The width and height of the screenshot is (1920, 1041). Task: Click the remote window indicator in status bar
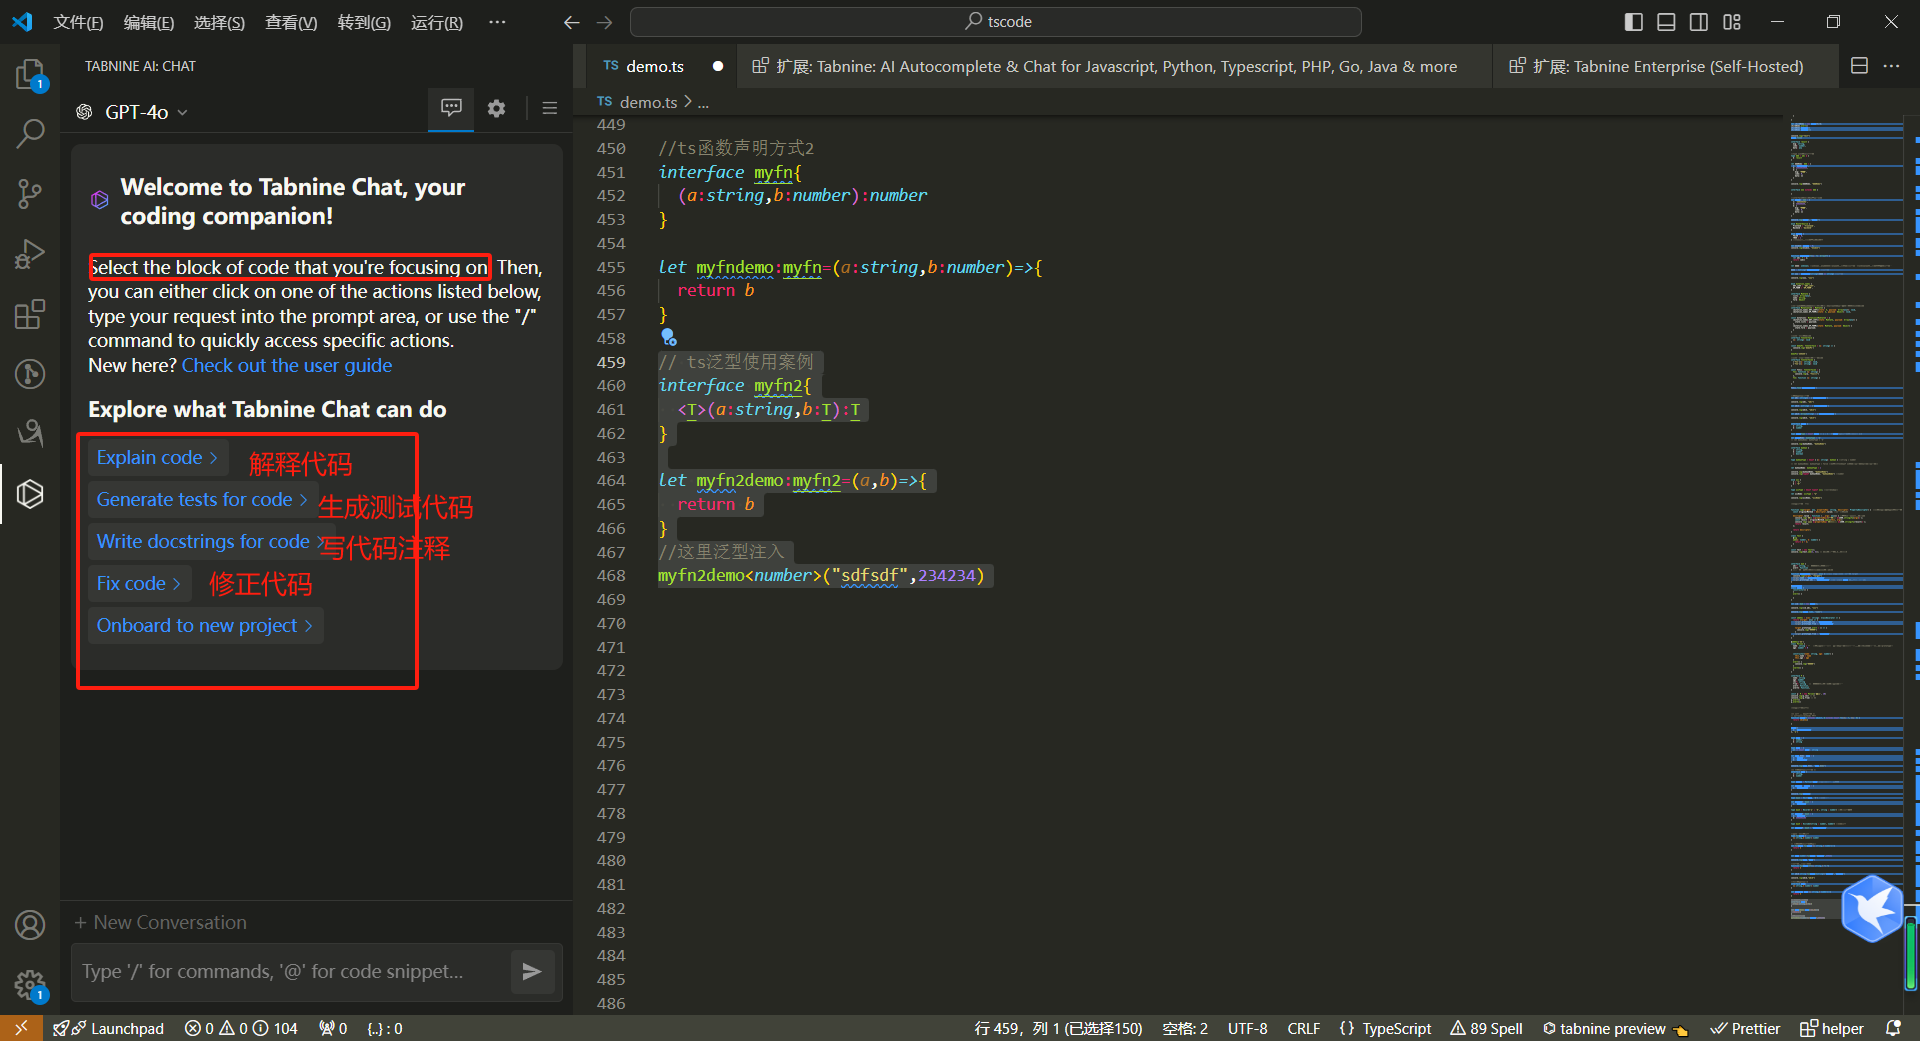pos(21,1028)
